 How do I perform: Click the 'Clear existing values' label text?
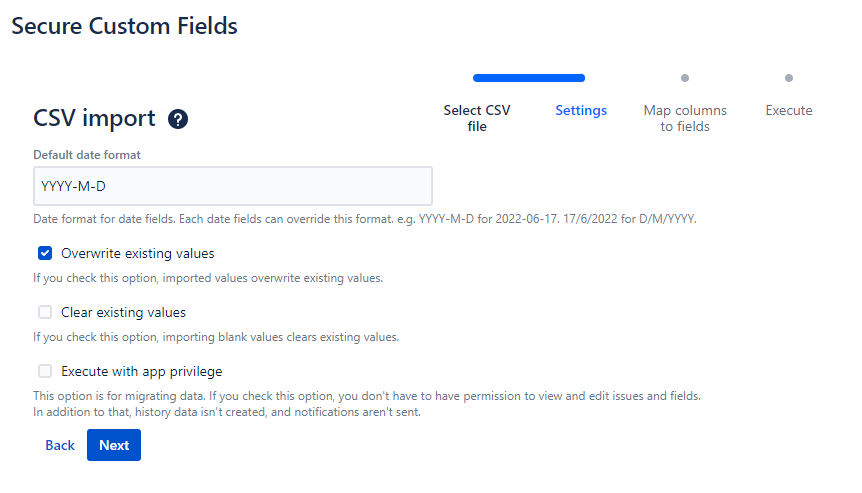click(x=123, y=312)
